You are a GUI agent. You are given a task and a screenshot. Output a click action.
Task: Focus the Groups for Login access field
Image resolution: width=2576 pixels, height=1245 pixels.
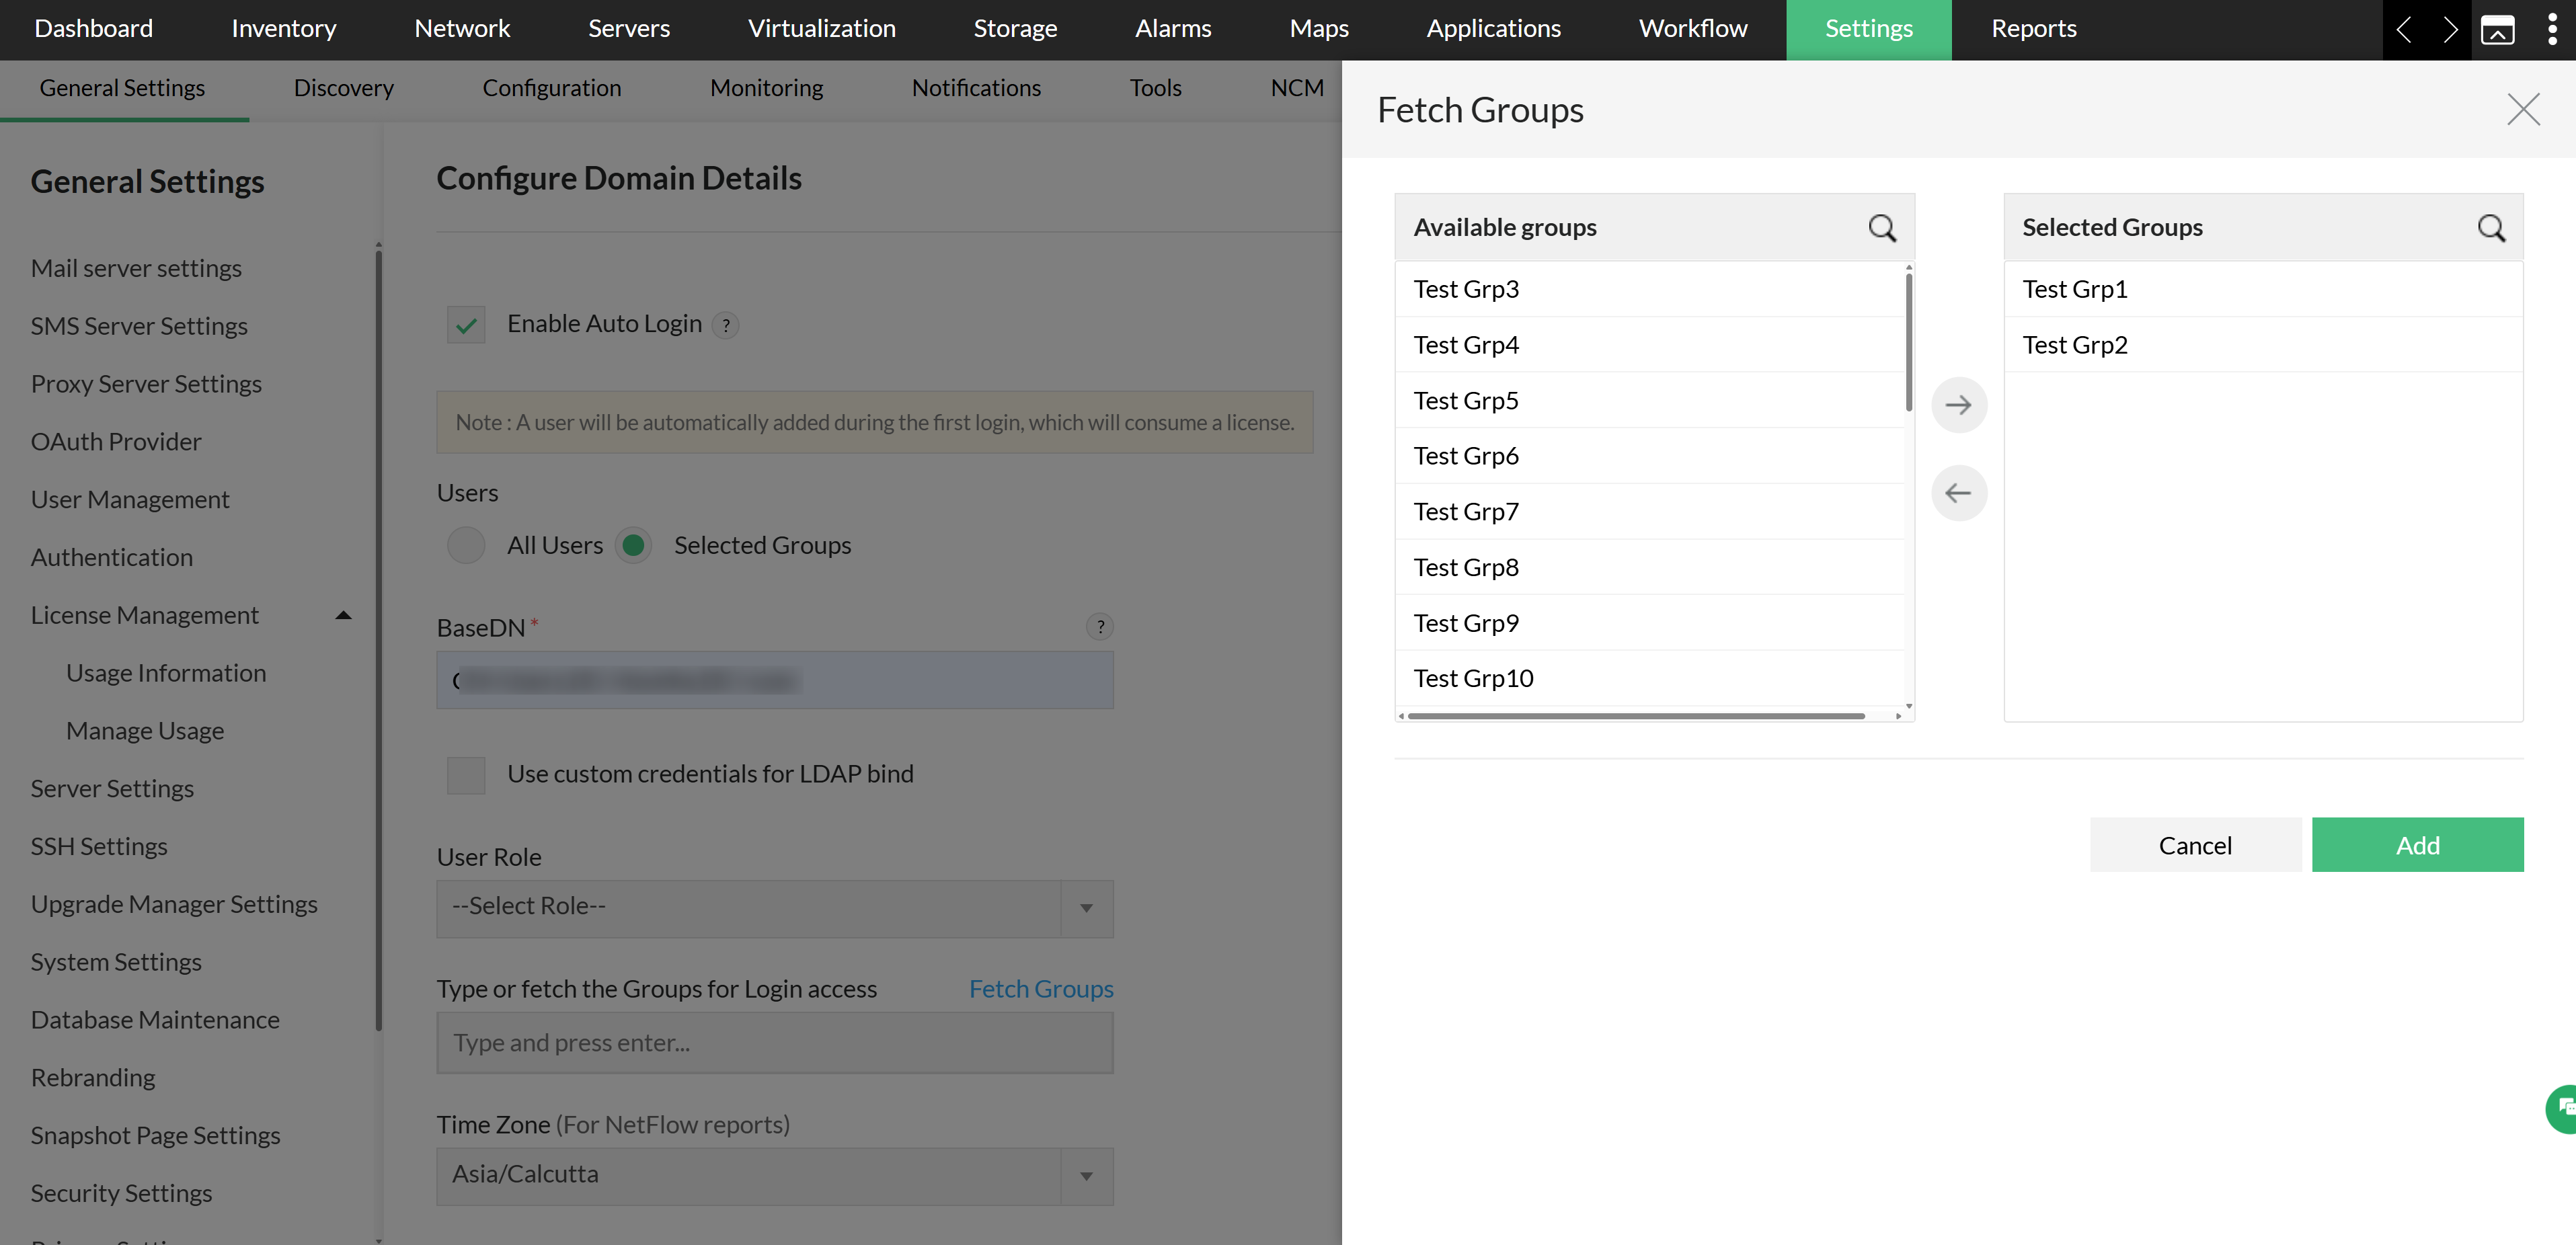(x=775, y=1043)
